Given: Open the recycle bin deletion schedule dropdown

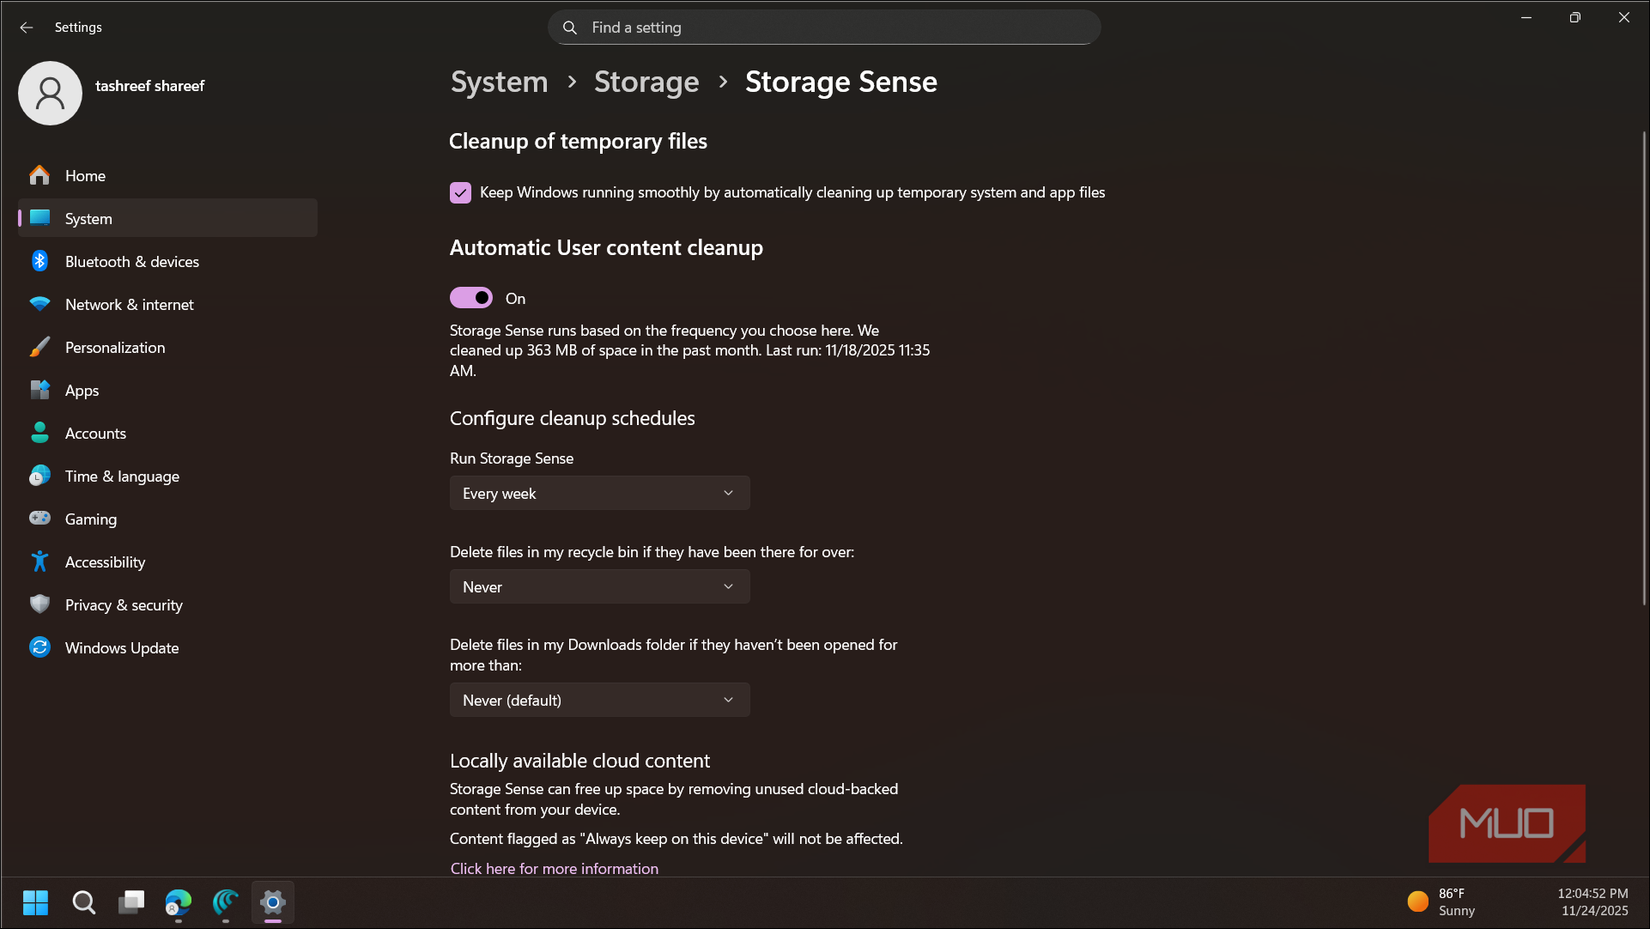Looking at the screenshot, I should [x=599, y=586].
